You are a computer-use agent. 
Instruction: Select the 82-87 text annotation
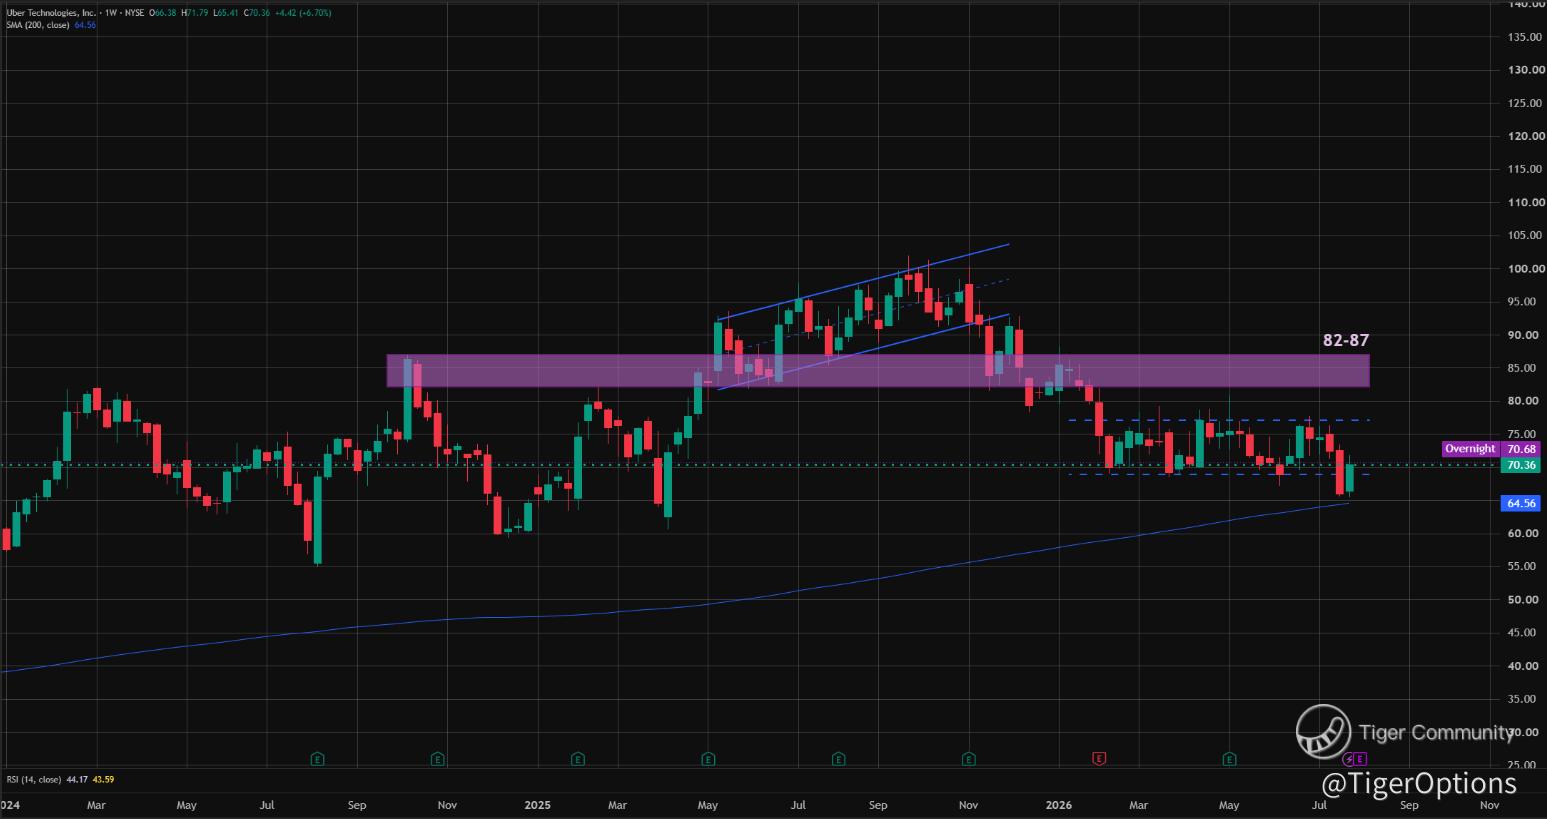pyautogui.click(x=1345, y=340)
